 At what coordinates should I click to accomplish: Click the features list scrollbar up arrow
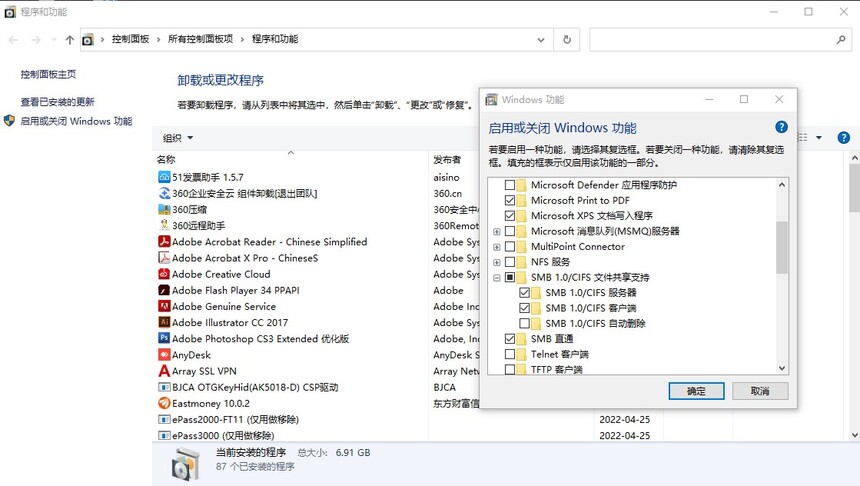[782, 185]
